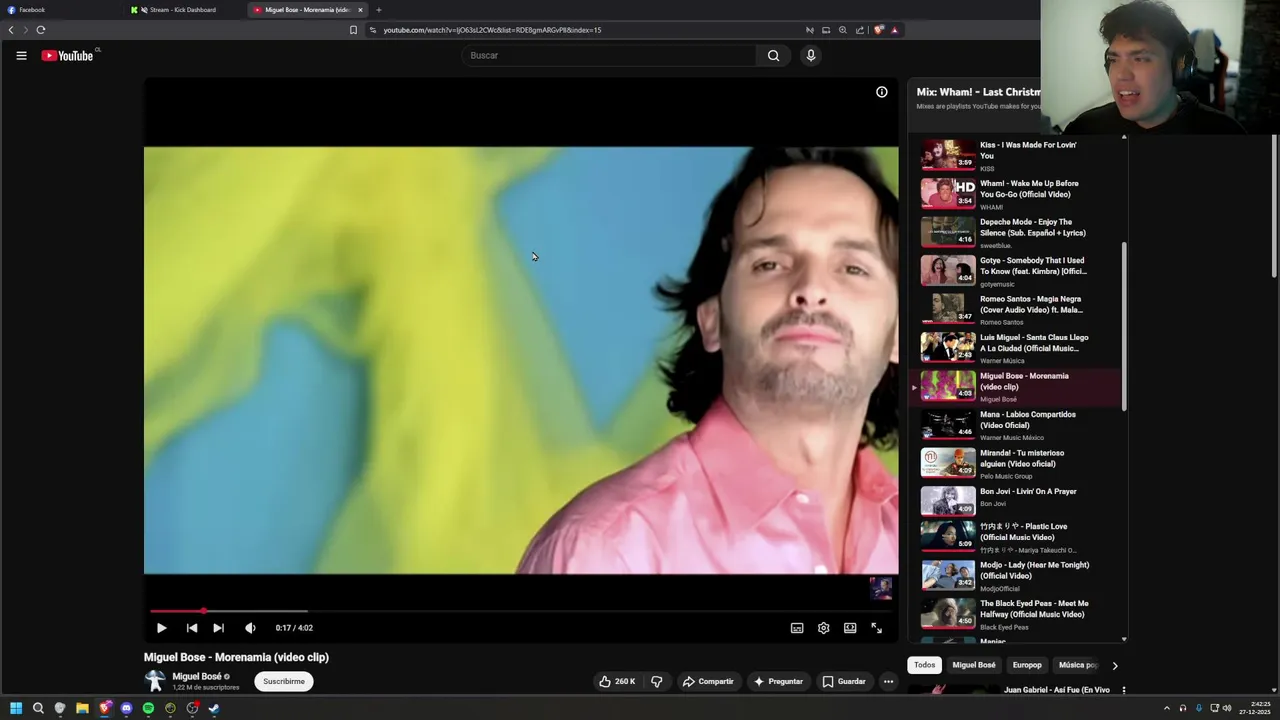The image size is (1280, 720).
Task: Subscribe using the Suscribirme button
Action: tap(284, 682)
